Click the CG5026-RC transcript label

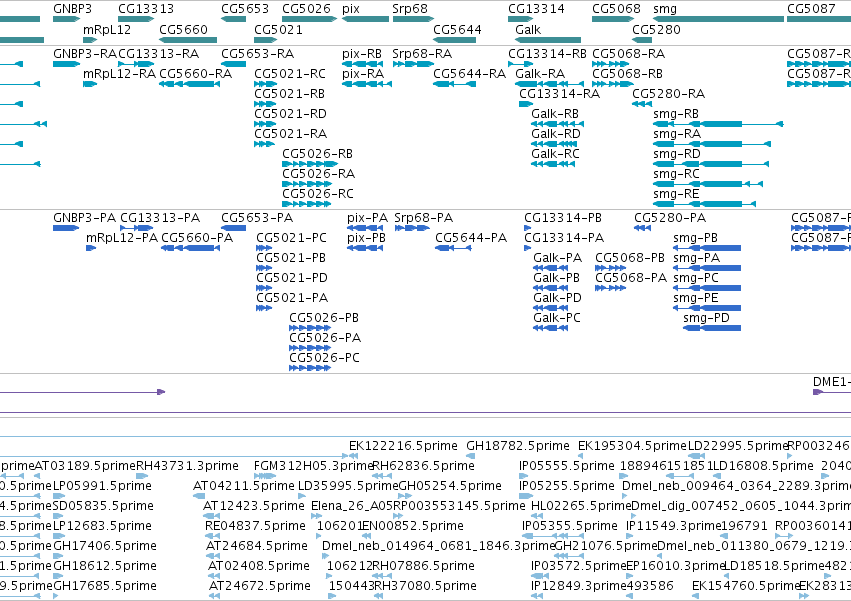317,194
